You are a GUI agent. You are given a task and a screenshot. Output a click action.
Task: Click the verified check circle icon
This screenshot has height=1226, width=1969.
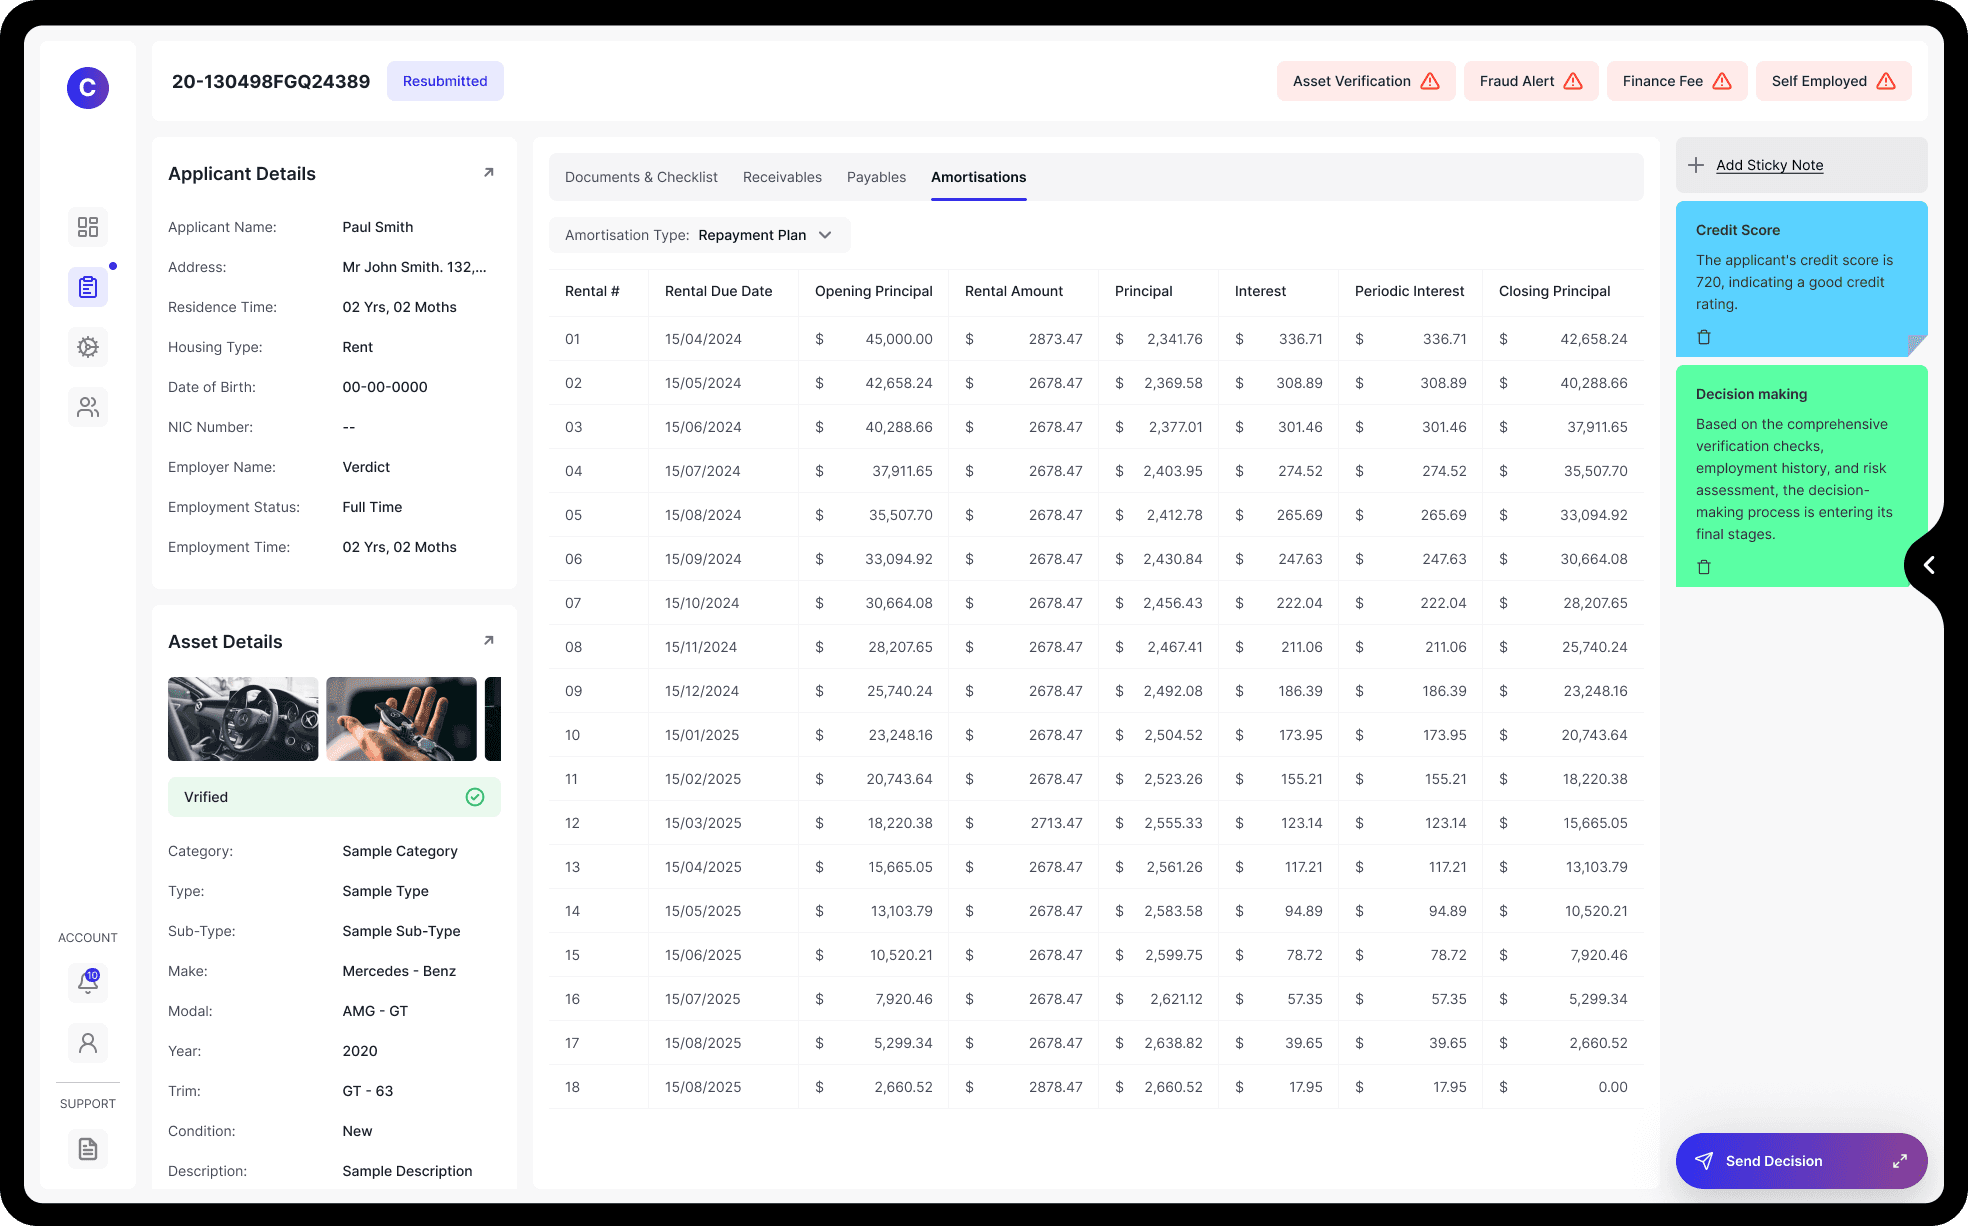475,797
